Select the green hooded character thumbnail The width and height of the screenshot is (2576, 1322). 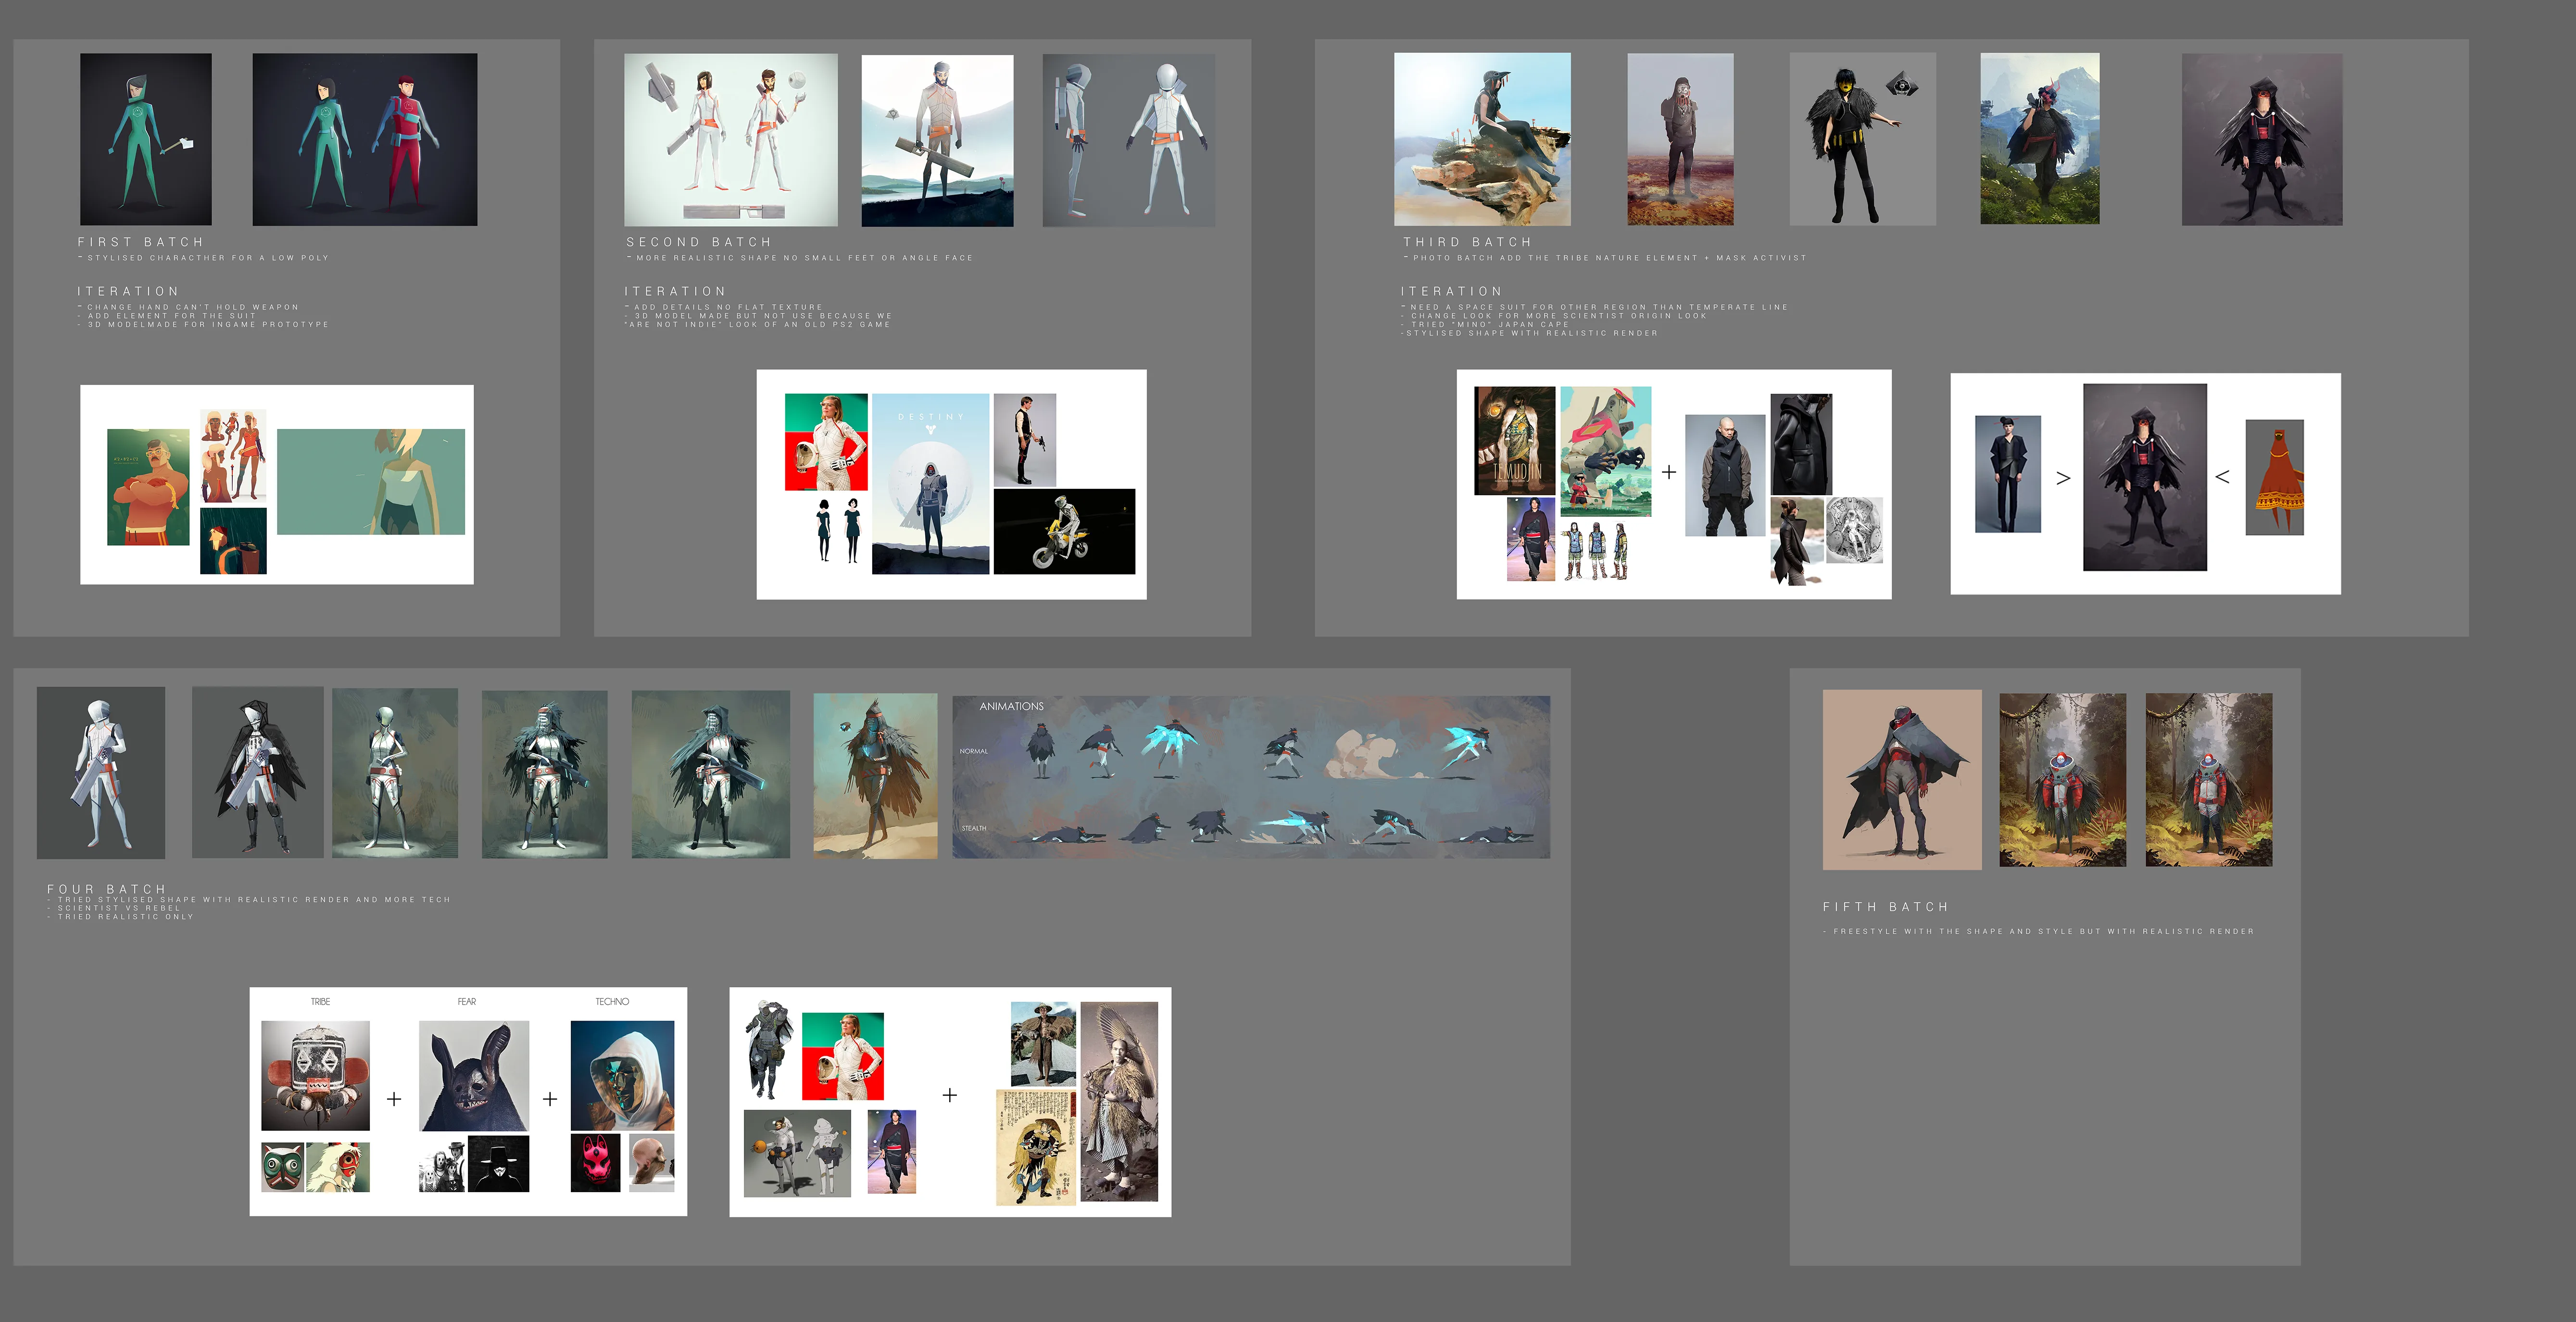point(146,139)
